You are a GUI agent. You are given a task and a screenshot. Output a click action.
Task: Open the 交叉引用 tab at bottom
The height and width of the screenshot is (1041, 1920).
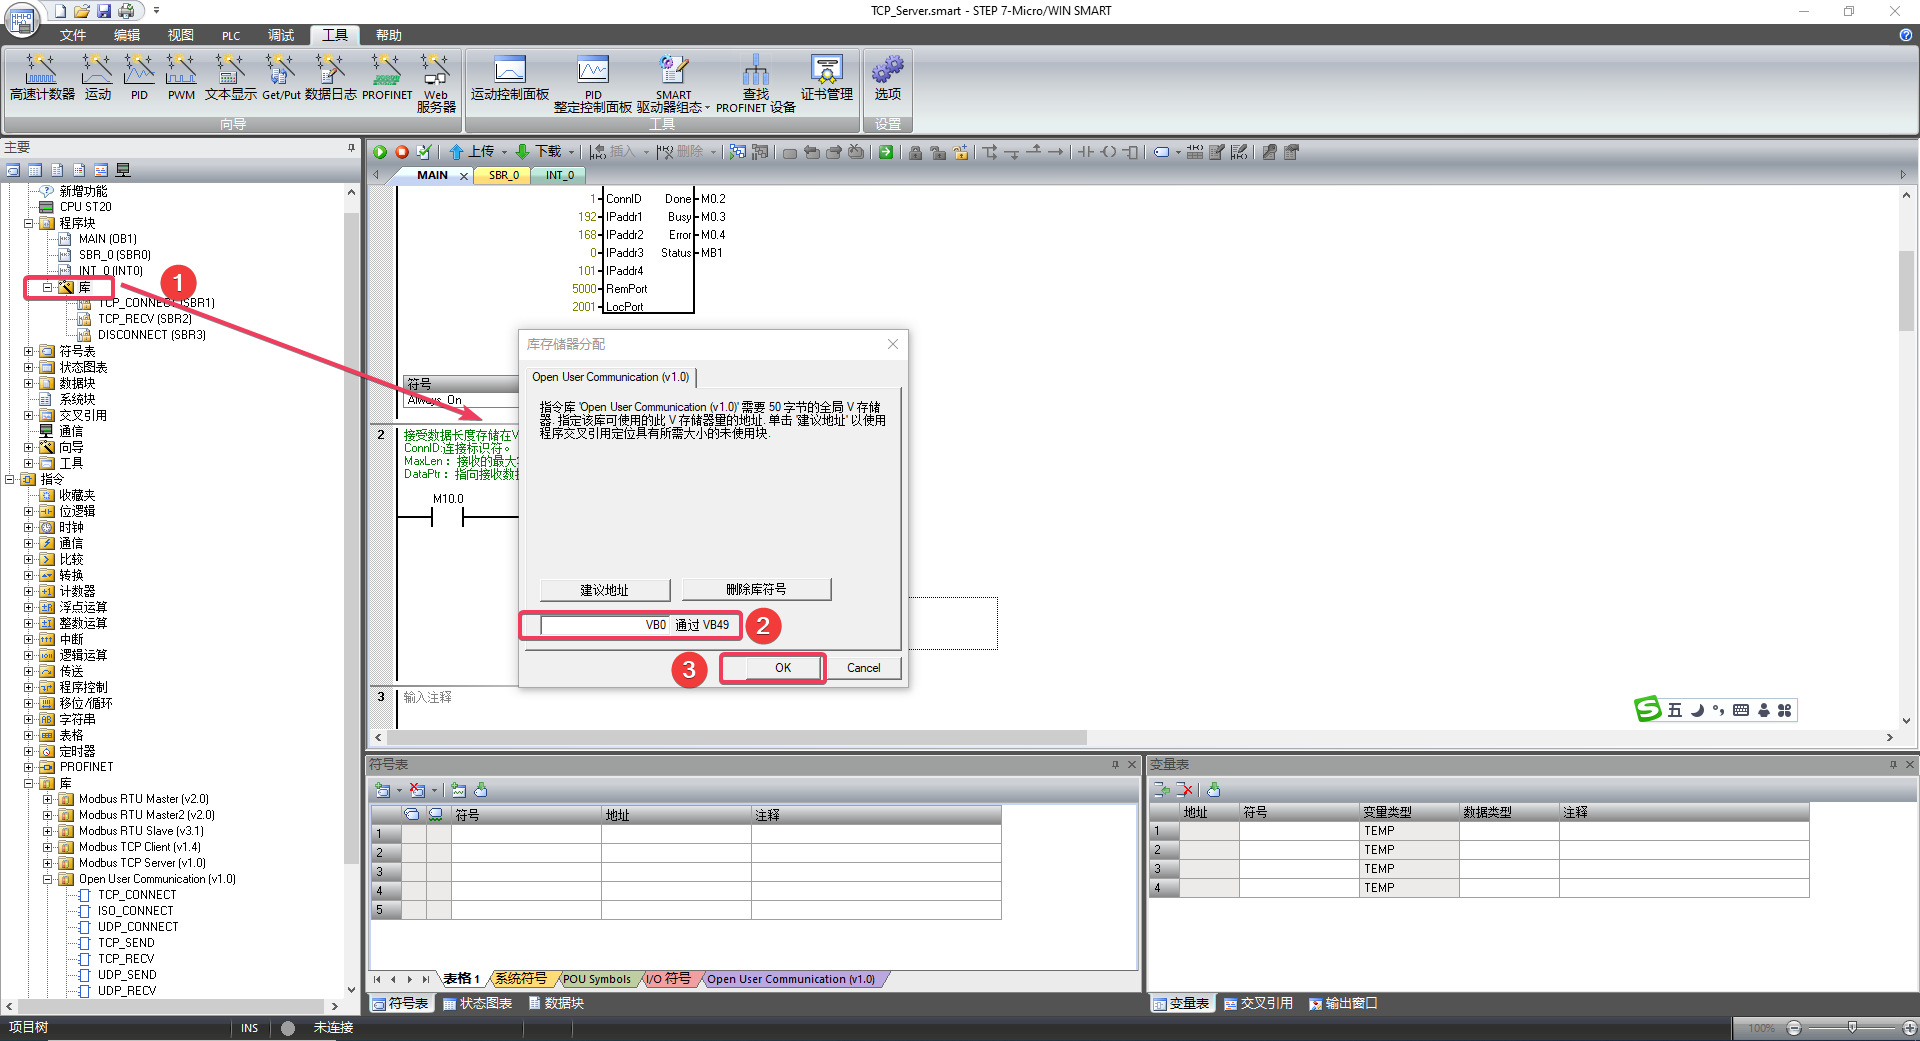pyautogui.click(x=1258, y=1003)
